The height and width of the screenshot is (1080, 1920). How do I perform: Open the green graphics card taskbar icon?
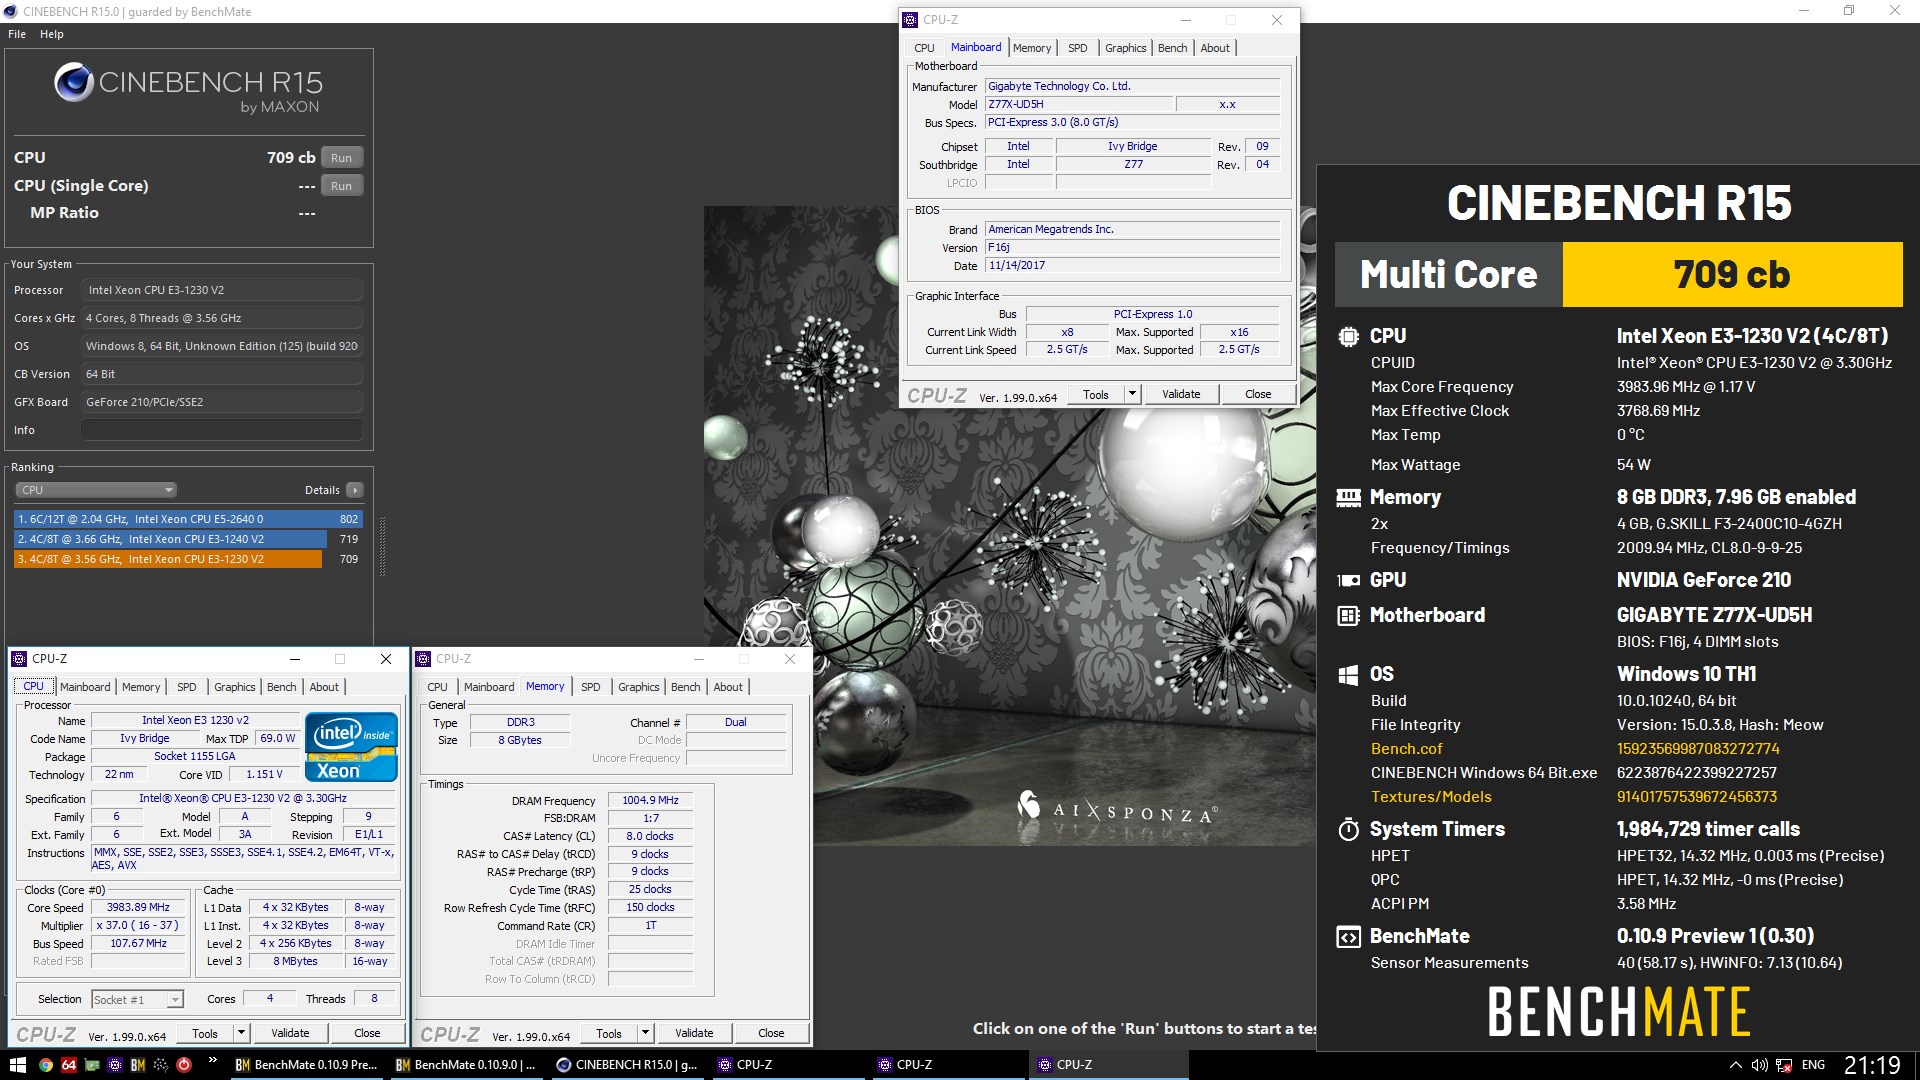point(92,1065)
